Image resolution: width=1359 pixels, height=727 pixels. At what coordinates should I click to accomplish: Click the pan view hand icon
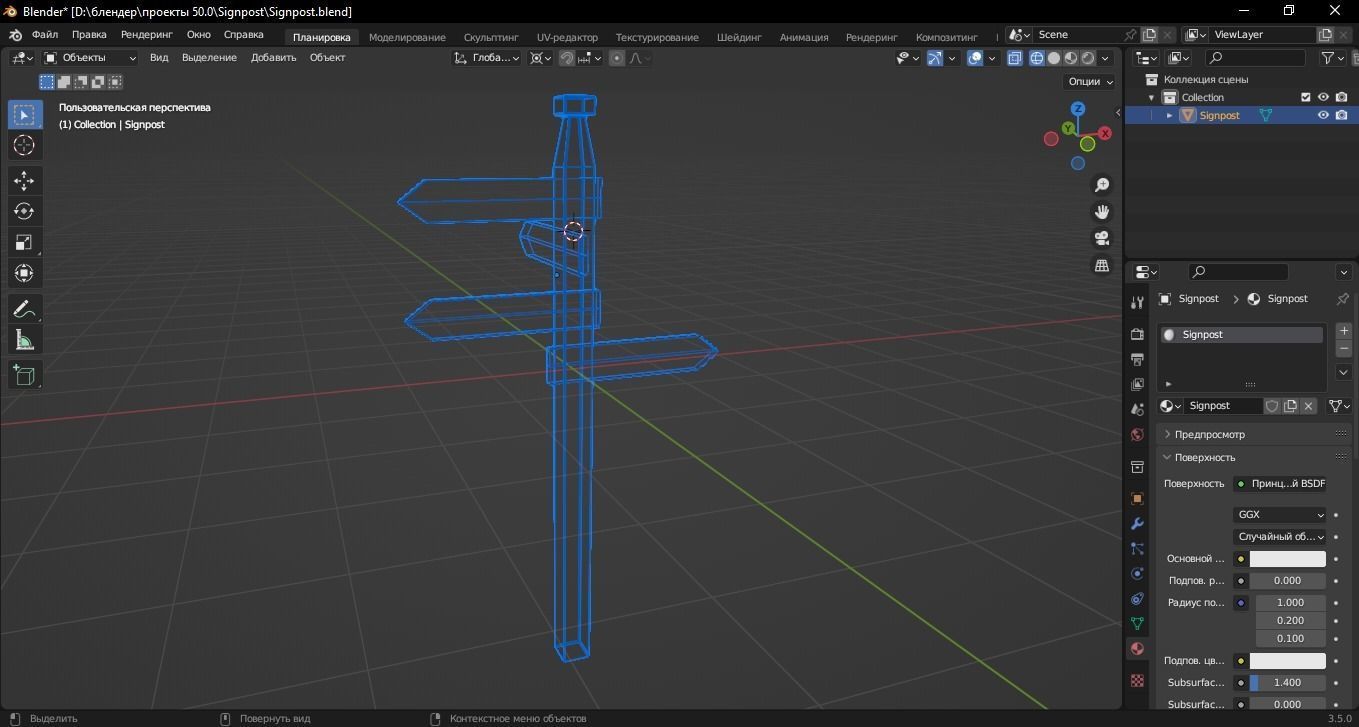click(x=1102, y=212)
